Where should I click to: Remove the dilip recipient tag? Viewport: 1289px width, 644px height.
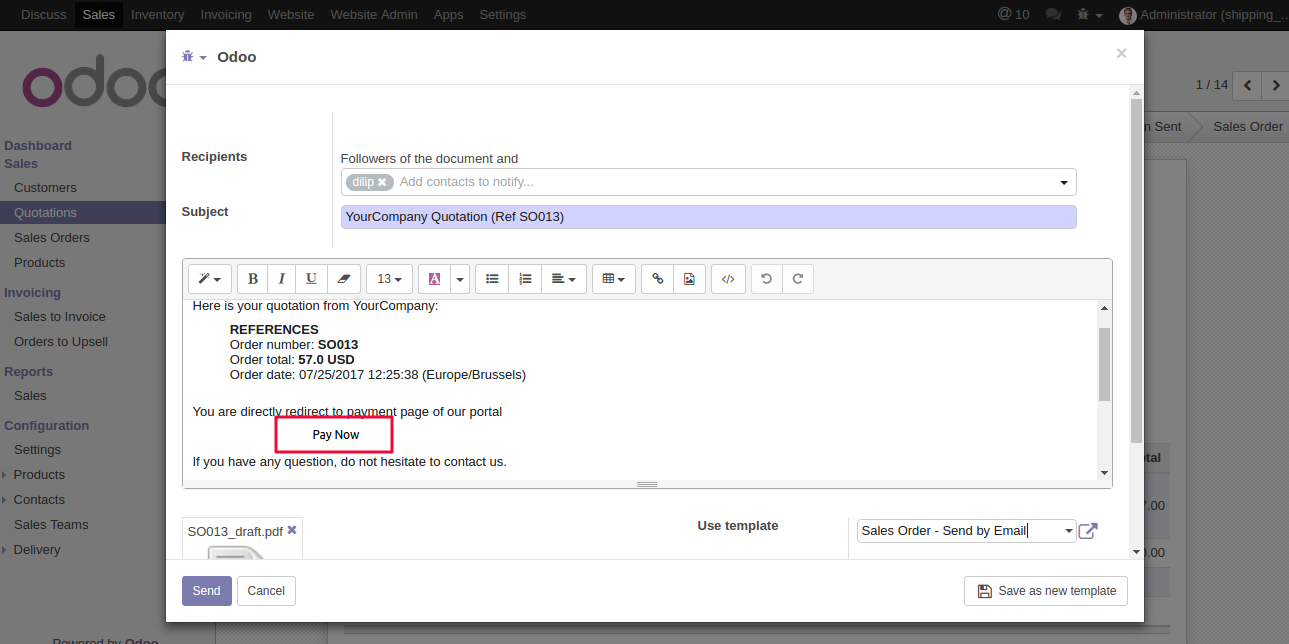click(382, 182)
